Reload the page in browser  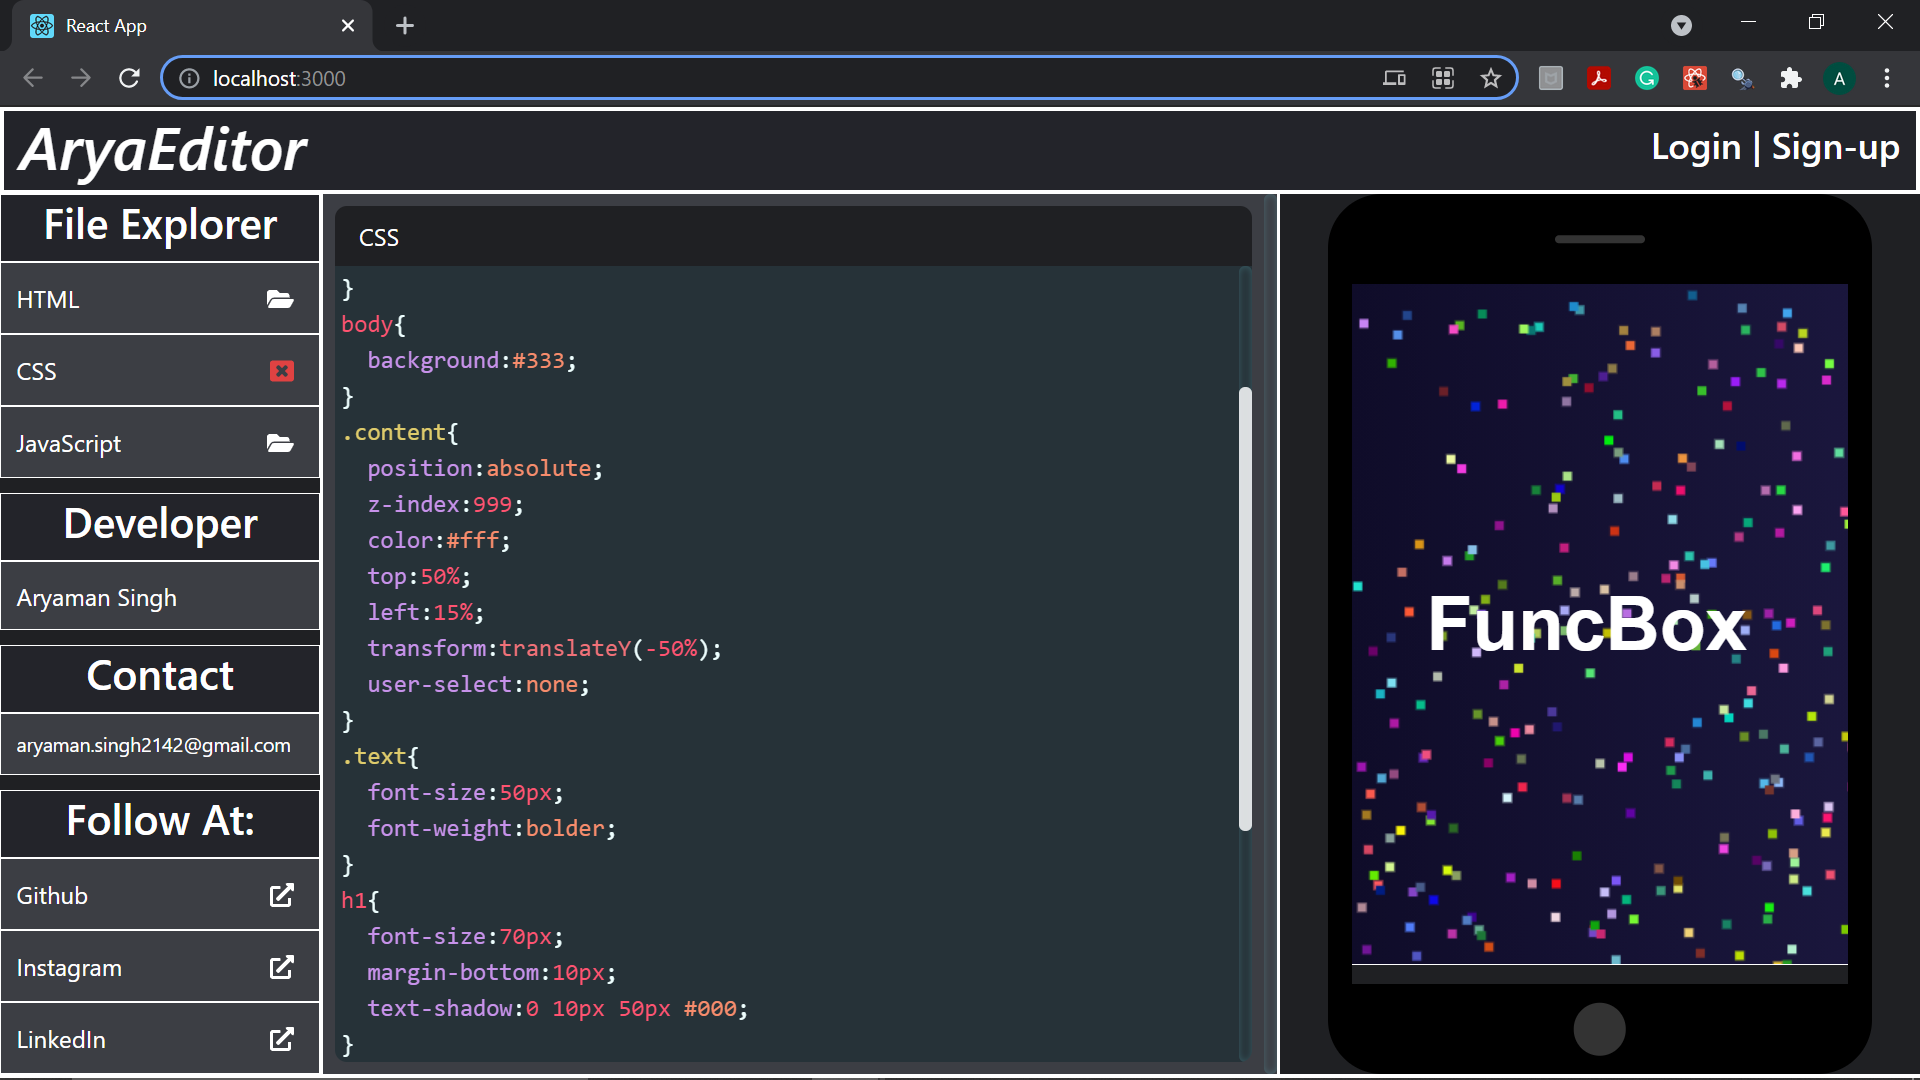click(x=129, y=78)
